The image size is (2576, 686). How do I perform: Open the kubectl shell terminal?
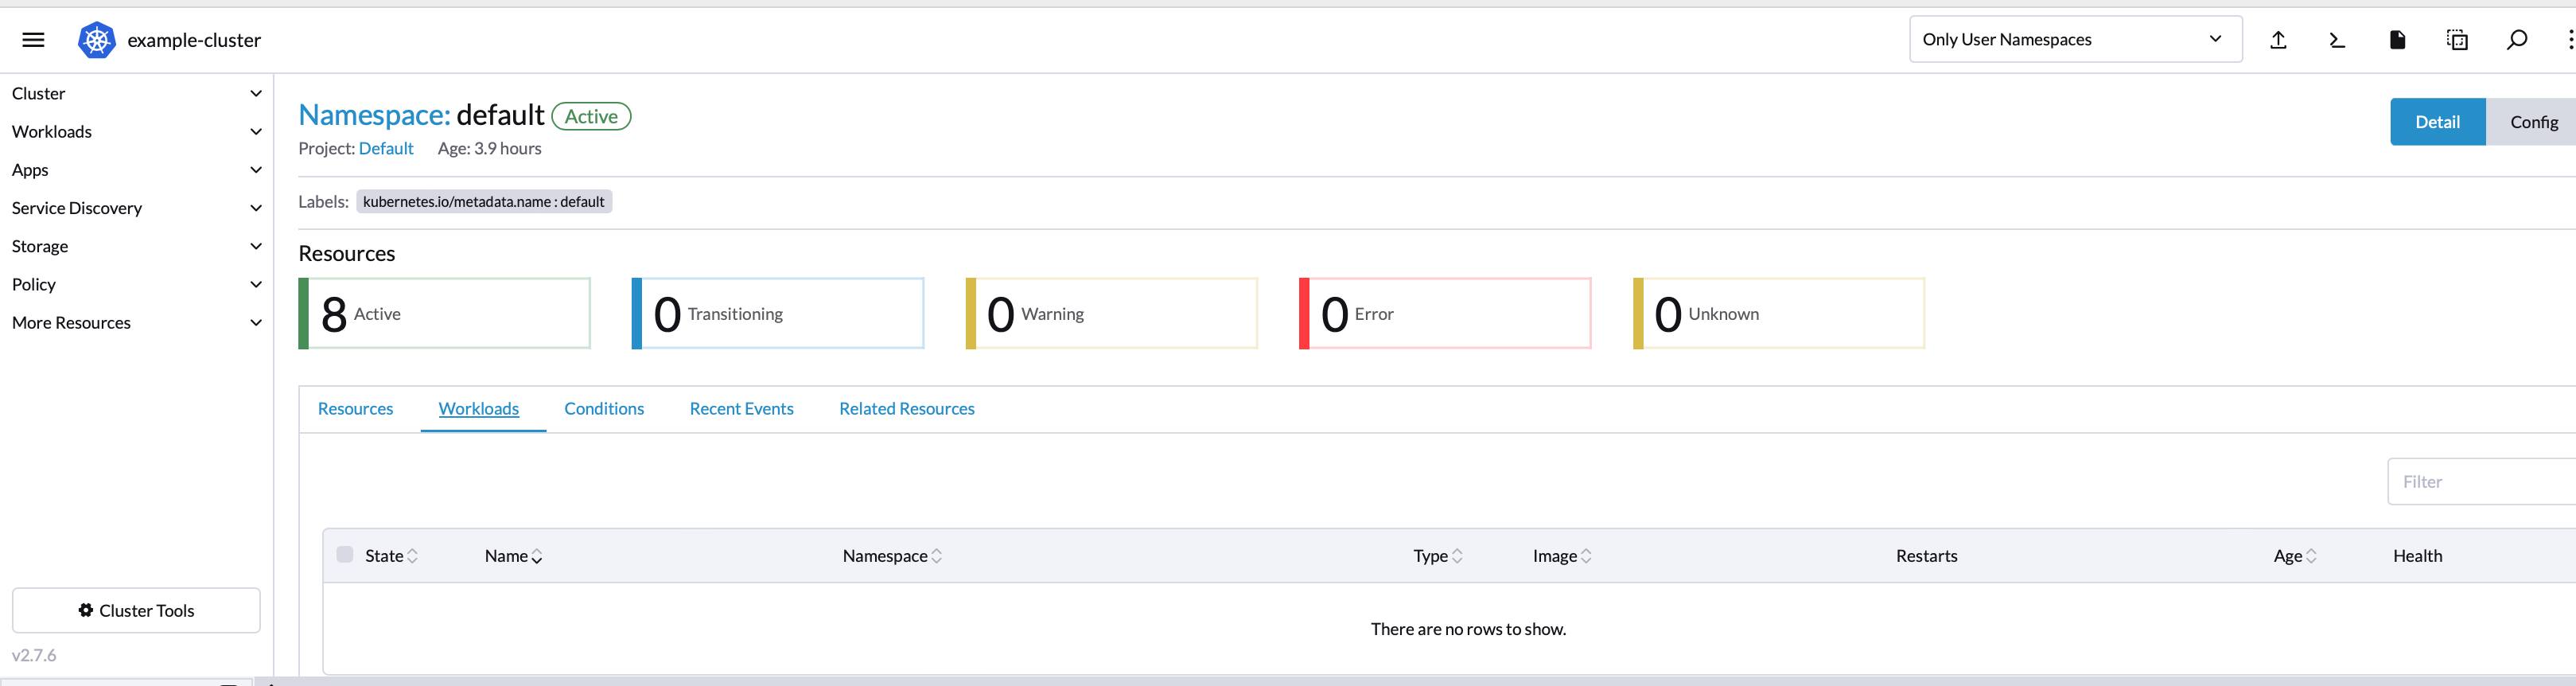[x=2337, y=40]
